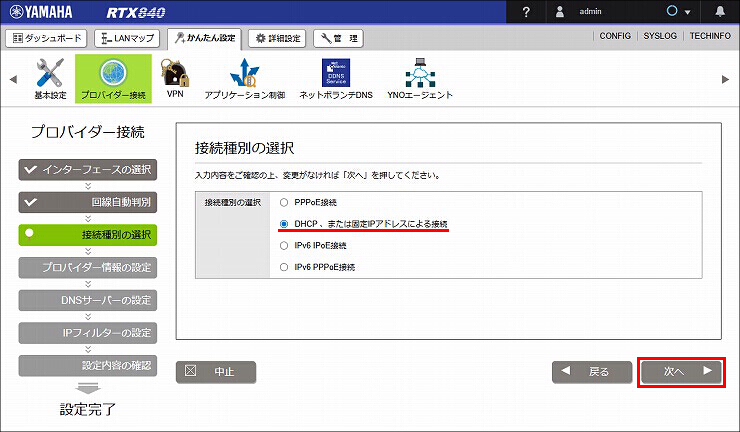Click プロバイダー情報の設定 step
Viewport: 740px width, 432px height.
click(x=88, y=267)
